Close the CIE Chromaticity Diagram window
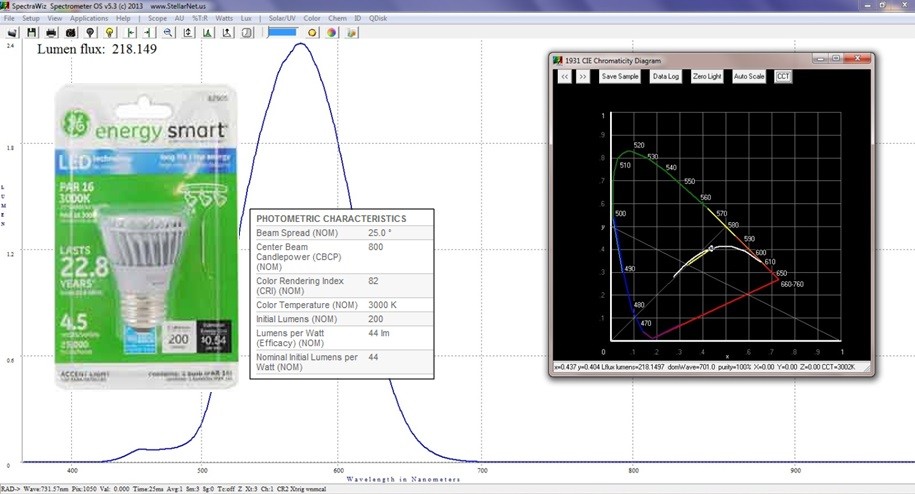The width and height of the screenshot is (915, 494). point(857,58)
